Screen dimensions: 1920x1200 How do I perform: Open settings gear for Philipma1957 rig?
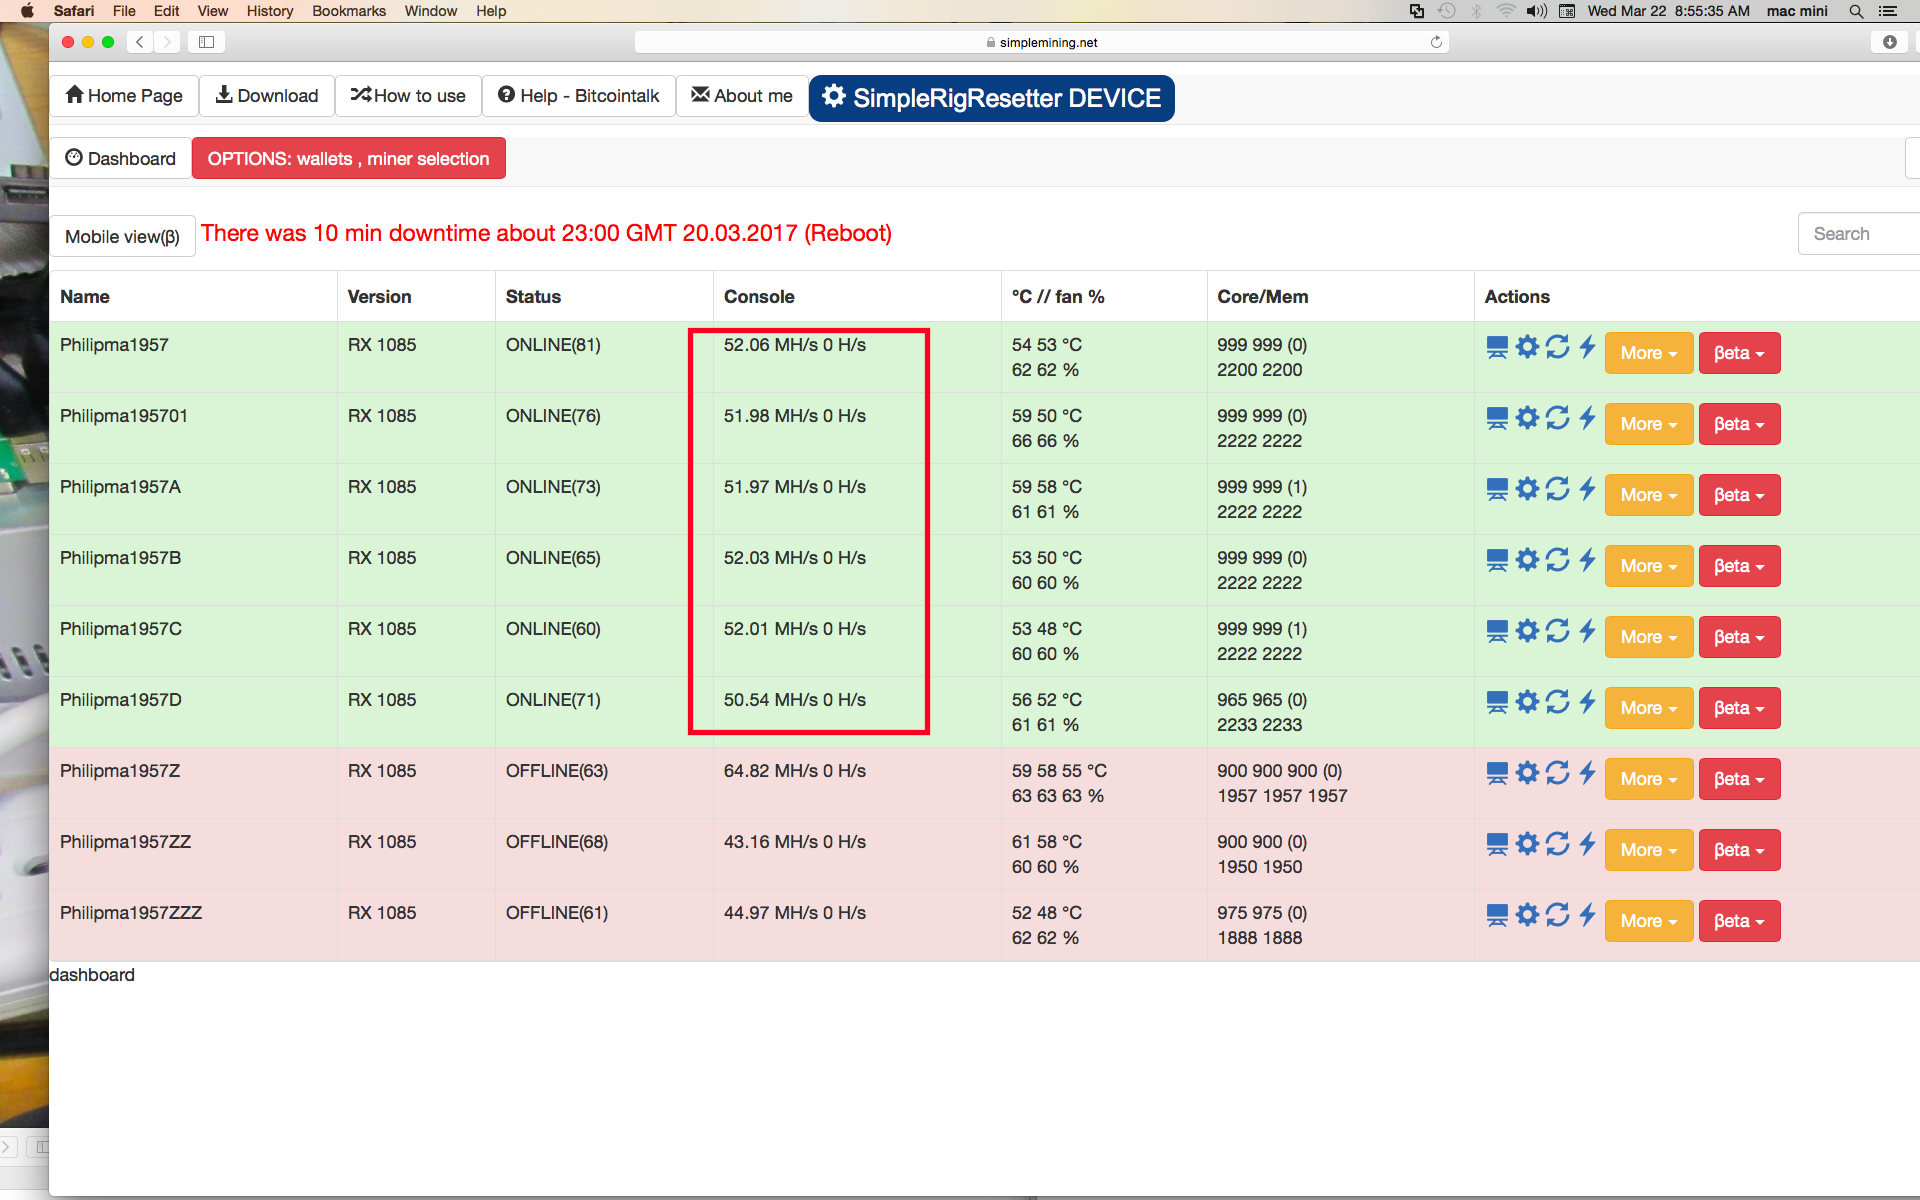pos(1527,347)
